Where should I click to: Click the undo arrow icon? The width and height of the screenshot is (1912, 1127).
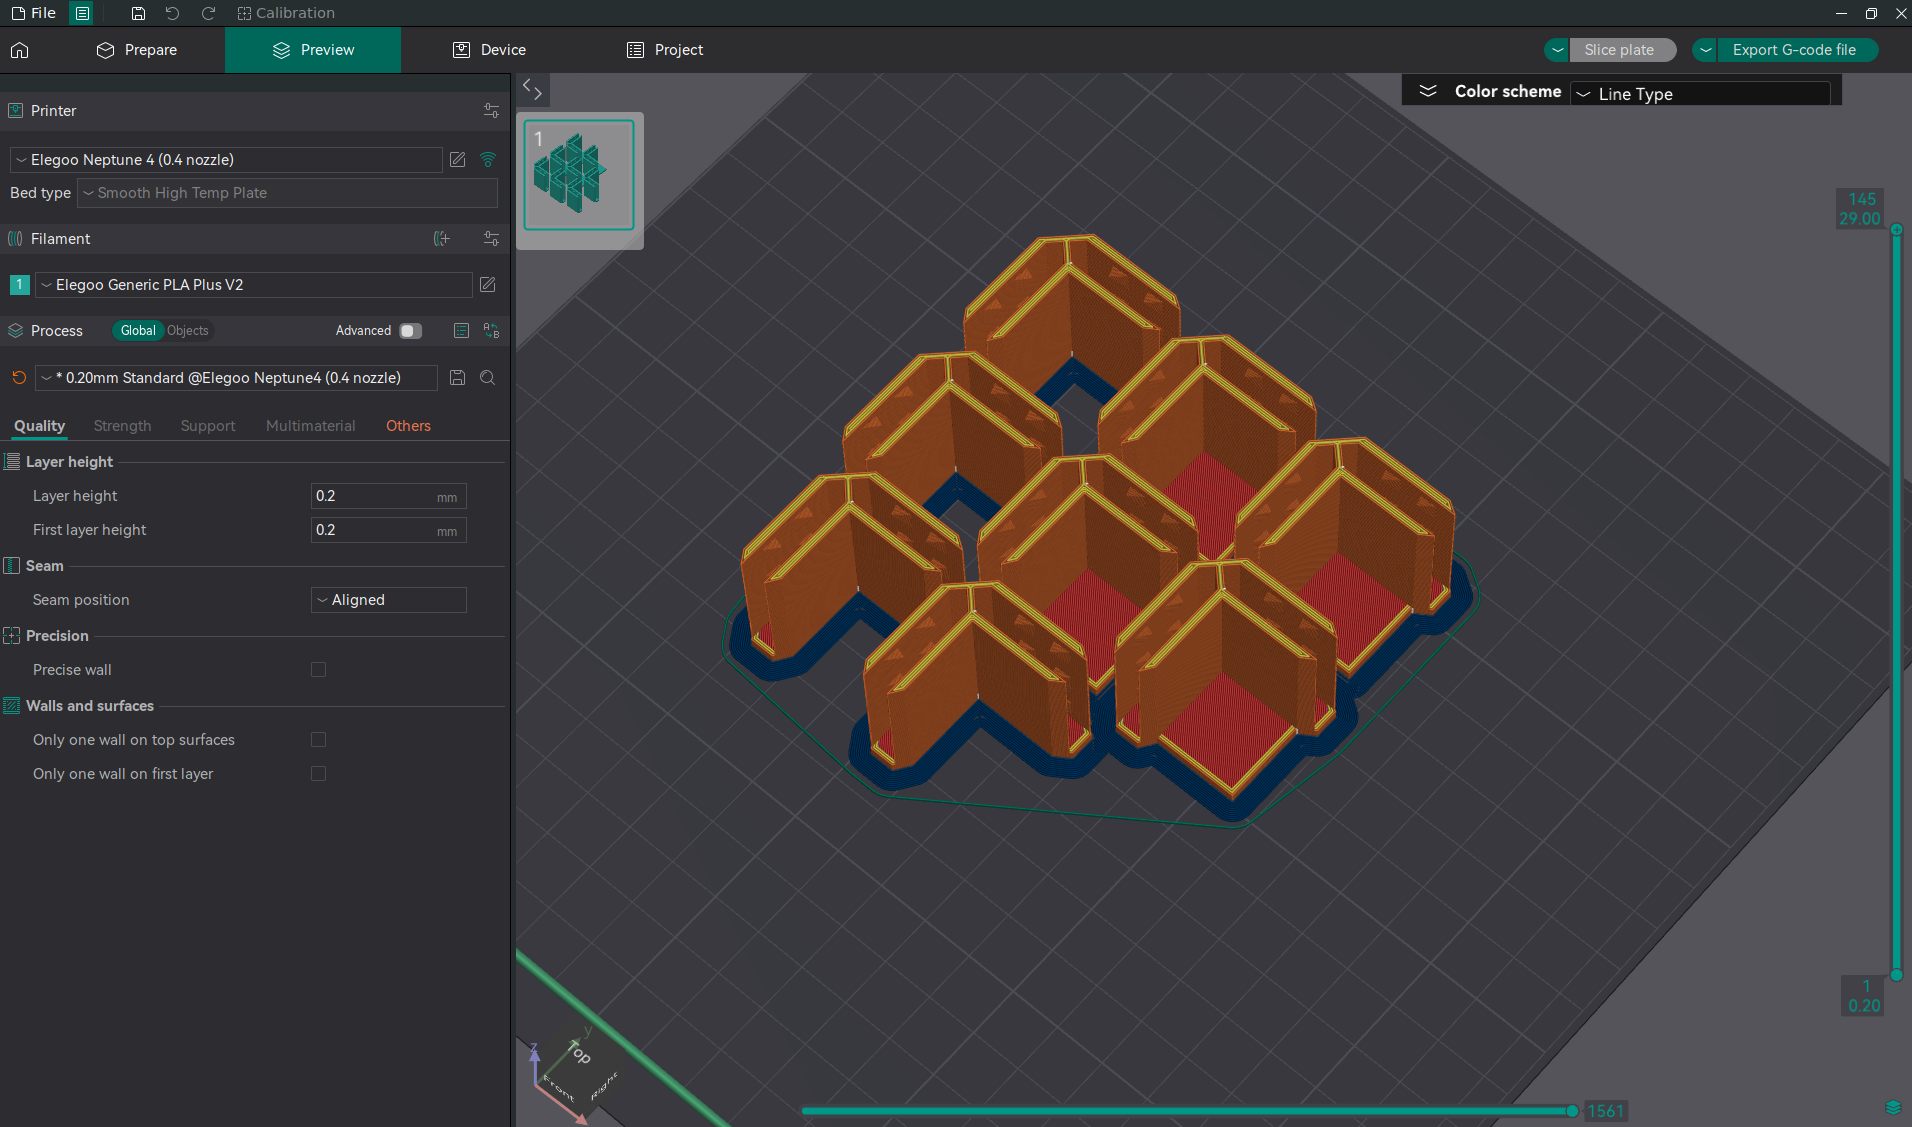pos(172,13)
